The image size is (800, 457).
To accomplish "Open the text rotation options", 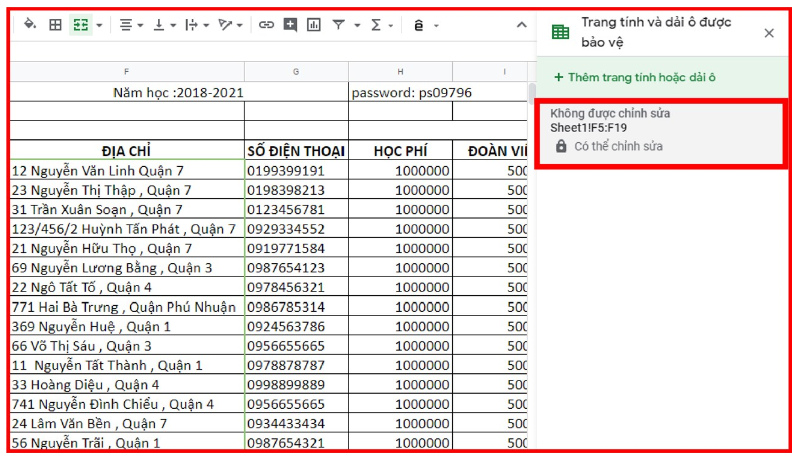I will tap(231, 25).
